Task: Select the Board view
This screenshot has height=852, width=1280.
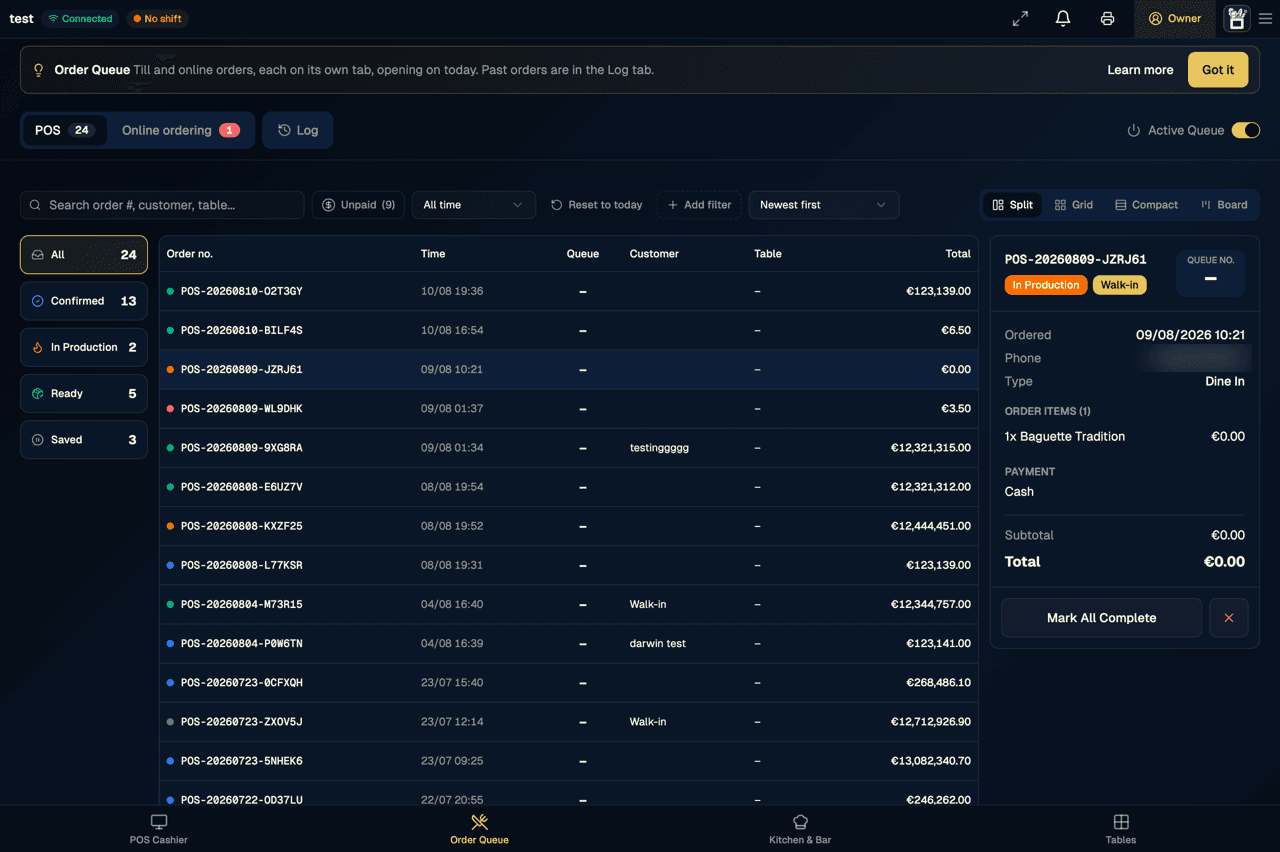Action: pos(1224,205)
